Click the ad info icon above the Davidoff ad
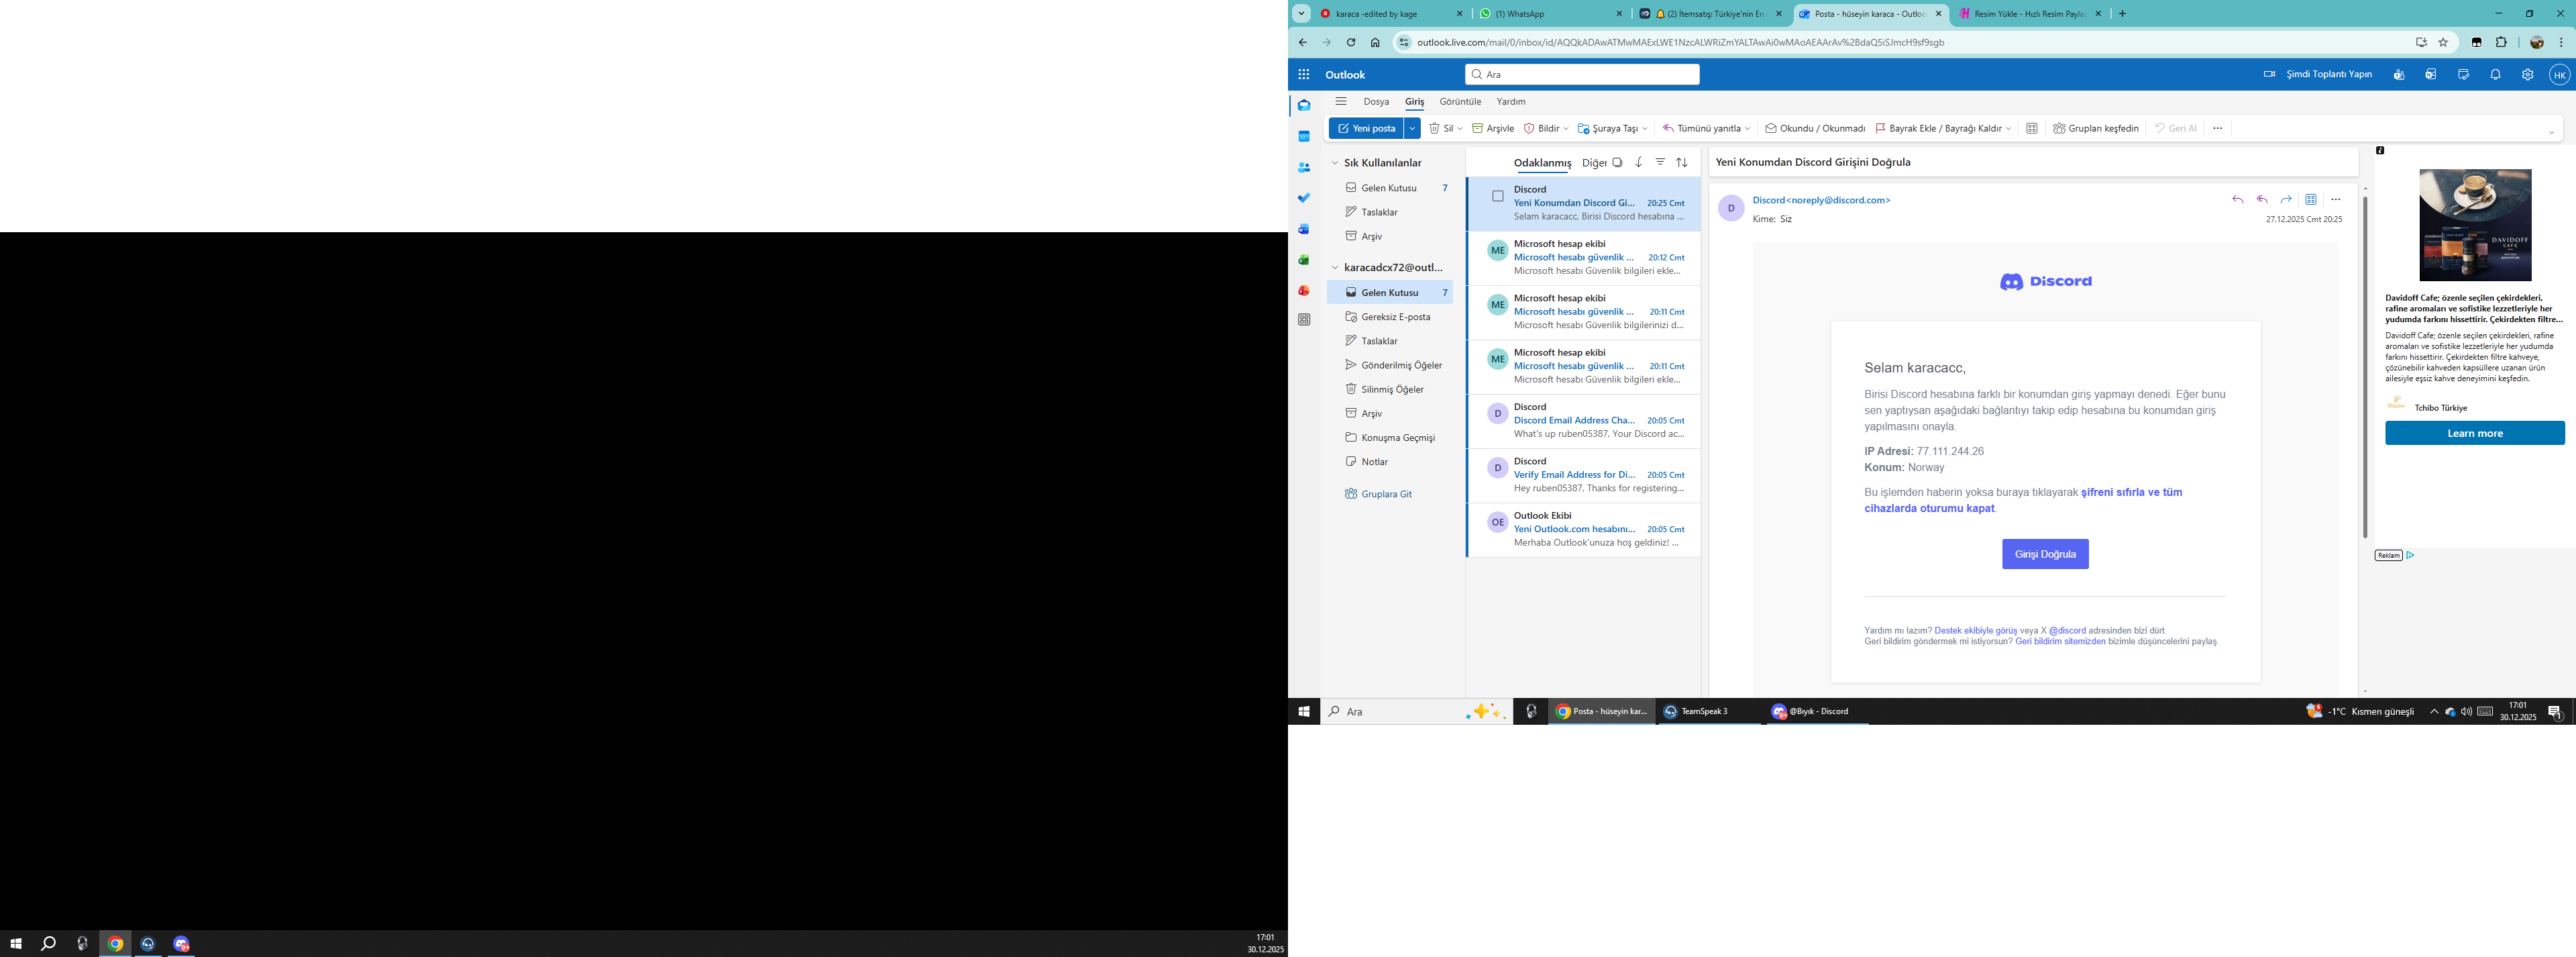The width and height of the screenshot is (2576, 957). coord(2380,150)
